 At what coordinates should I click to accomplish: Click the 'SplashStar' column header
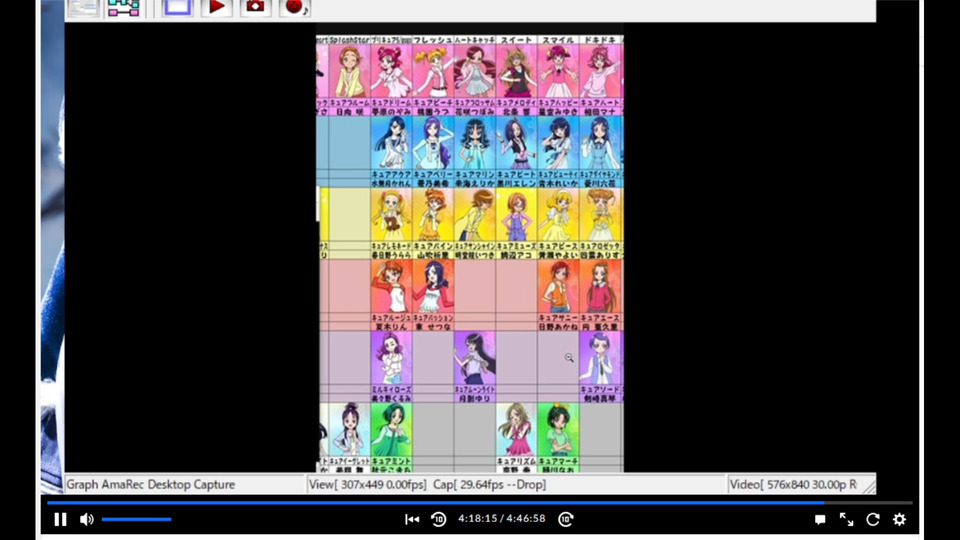(x=350, y=40)
